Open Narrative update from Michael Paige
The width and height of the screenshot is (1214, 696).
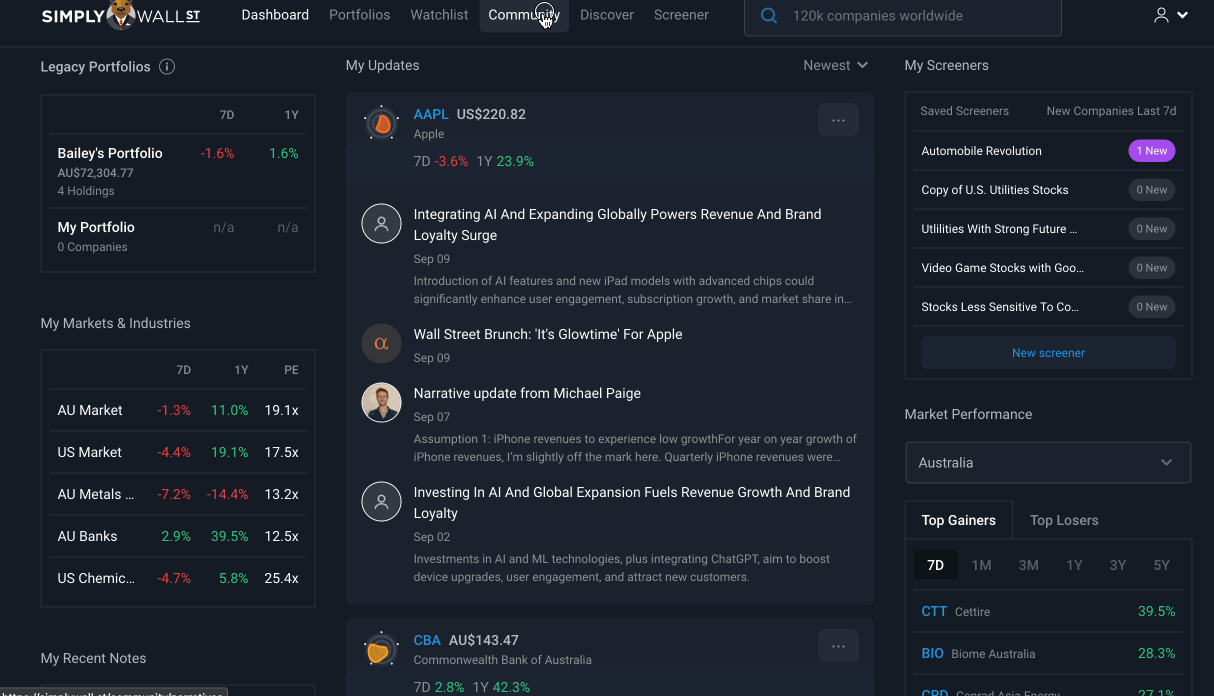527,393
